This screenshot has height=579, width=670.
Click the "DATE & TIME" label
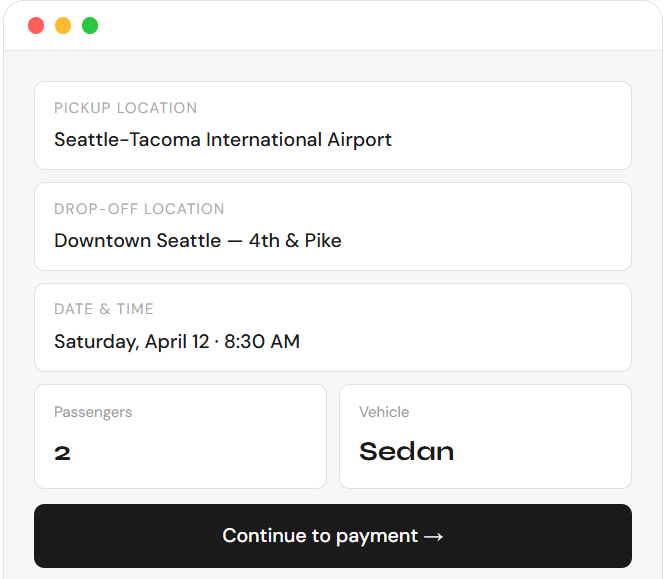pyautogui.click(x=104, y=309)
